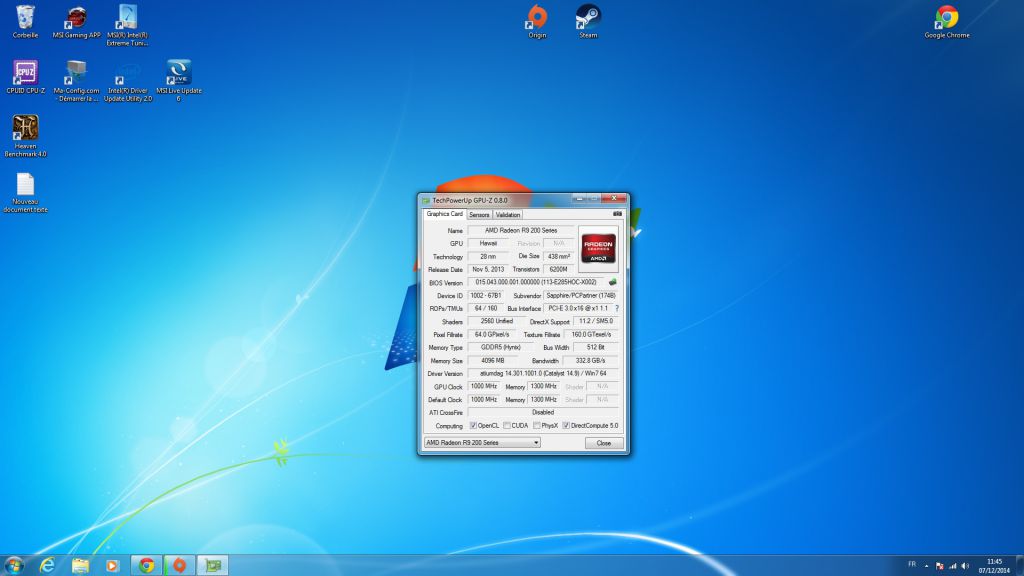This screenshot has height=576, width=1024.
Task: Click the DirectX Support value 11.2 / SM5.0
Action: click(x=596, y=321)
